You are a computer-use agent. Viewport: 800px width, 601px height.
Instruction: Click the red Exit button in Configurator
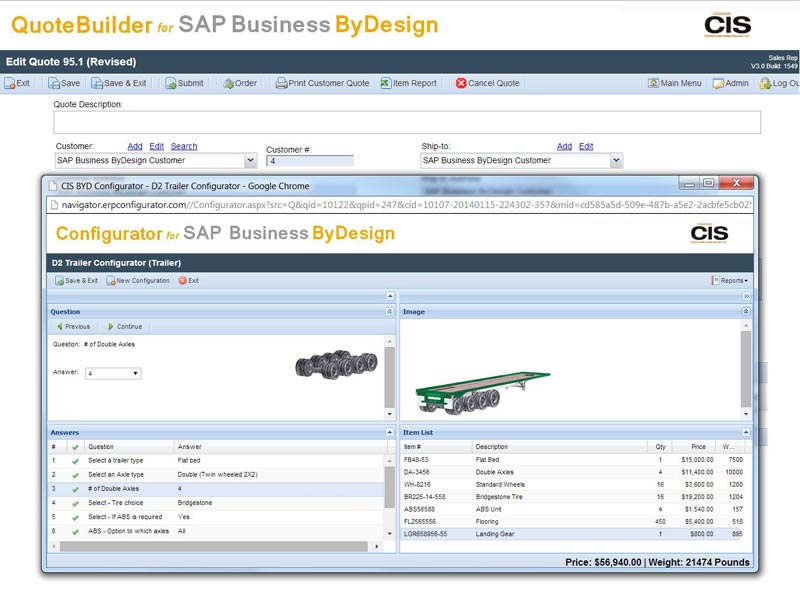(189, 281)
